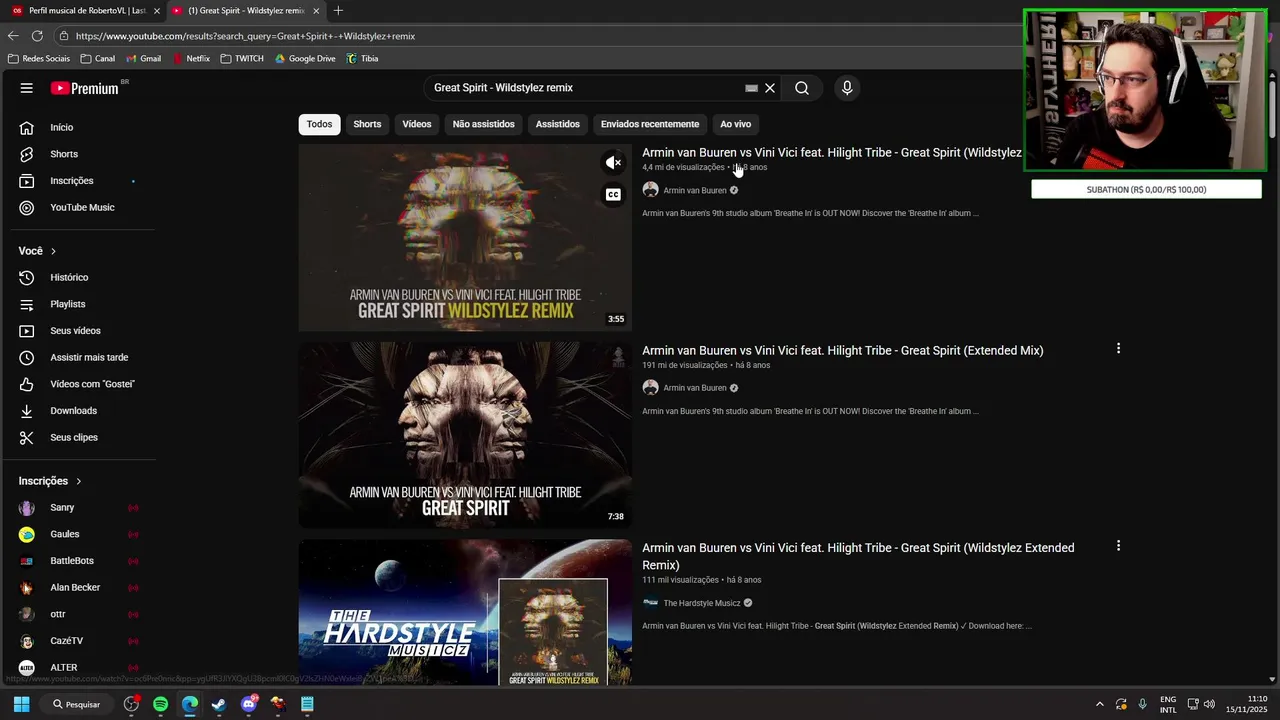
Task: Clear the search query with the X
Action: 770,88
